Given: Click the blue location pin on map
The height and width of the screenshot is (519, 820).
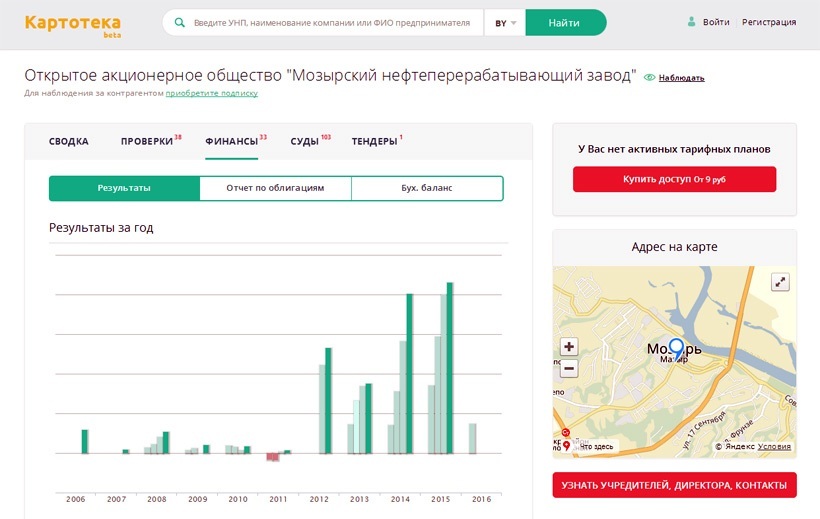Looking at the screenshot, I should click(x=675, y=348).
